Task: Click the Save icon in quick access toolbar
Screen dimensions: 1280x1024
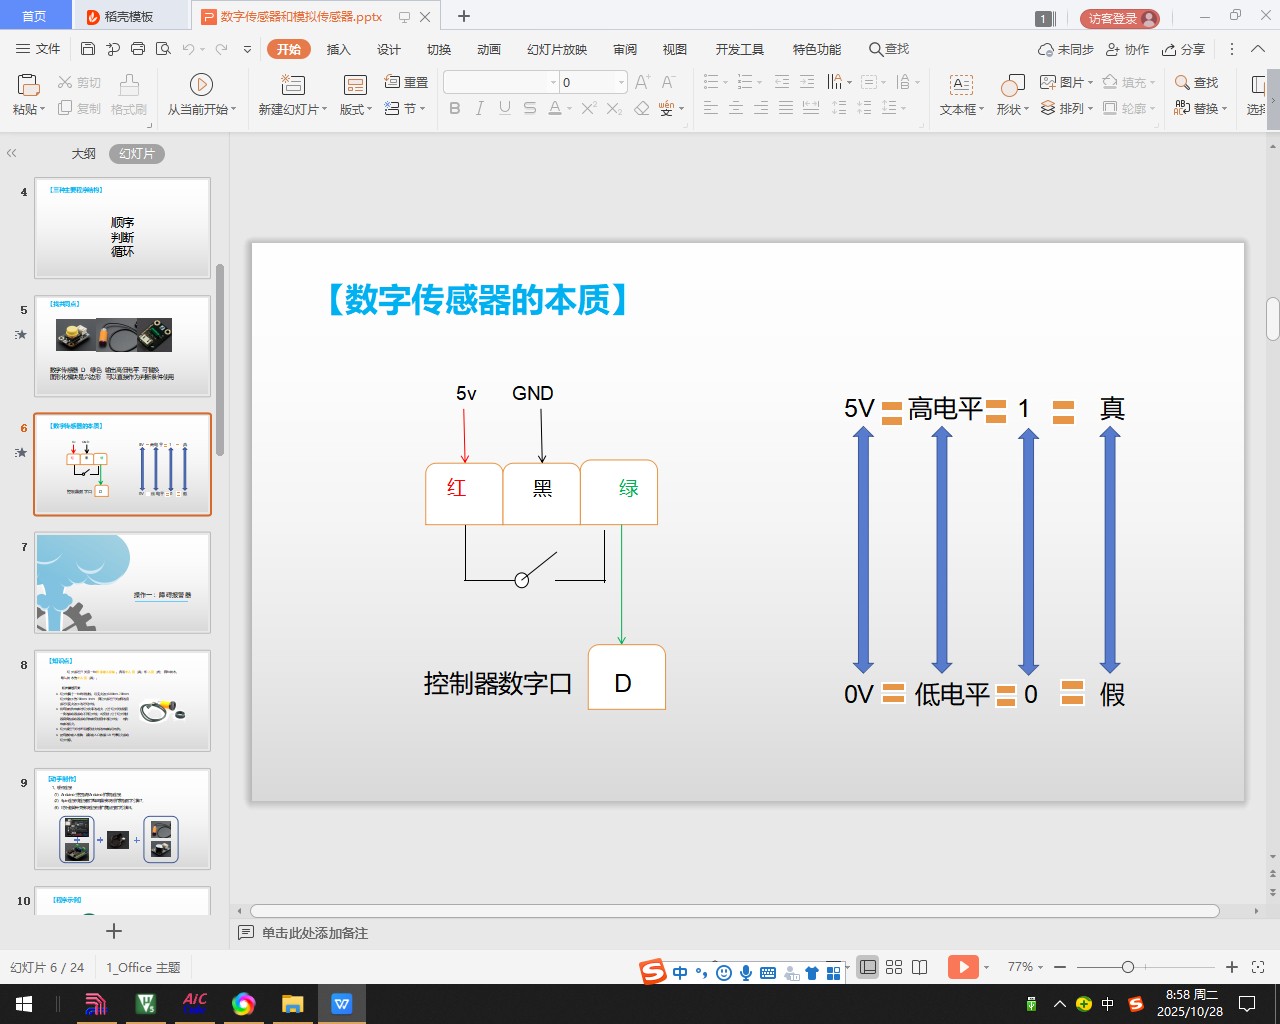Action: [88, 49]
